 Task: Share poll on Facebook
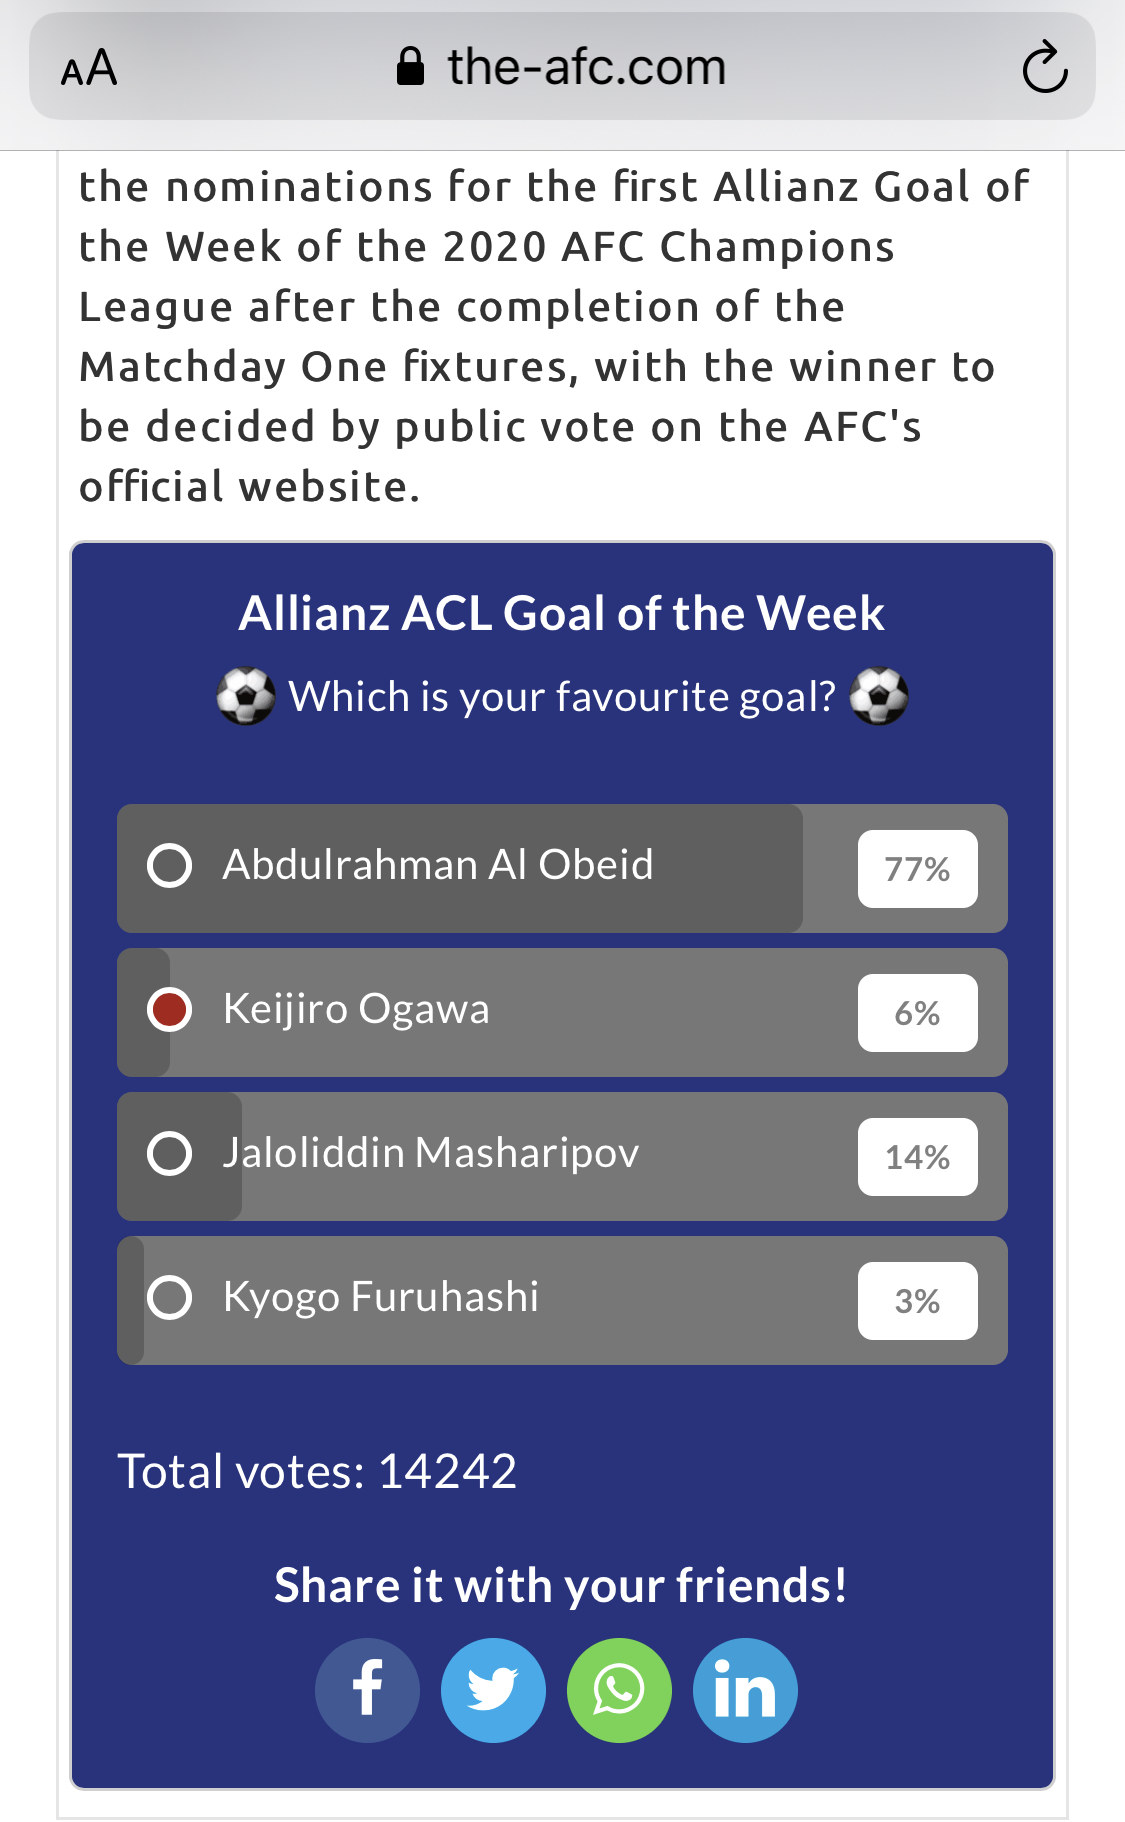pyautogui.click(x=367, y=1690)
